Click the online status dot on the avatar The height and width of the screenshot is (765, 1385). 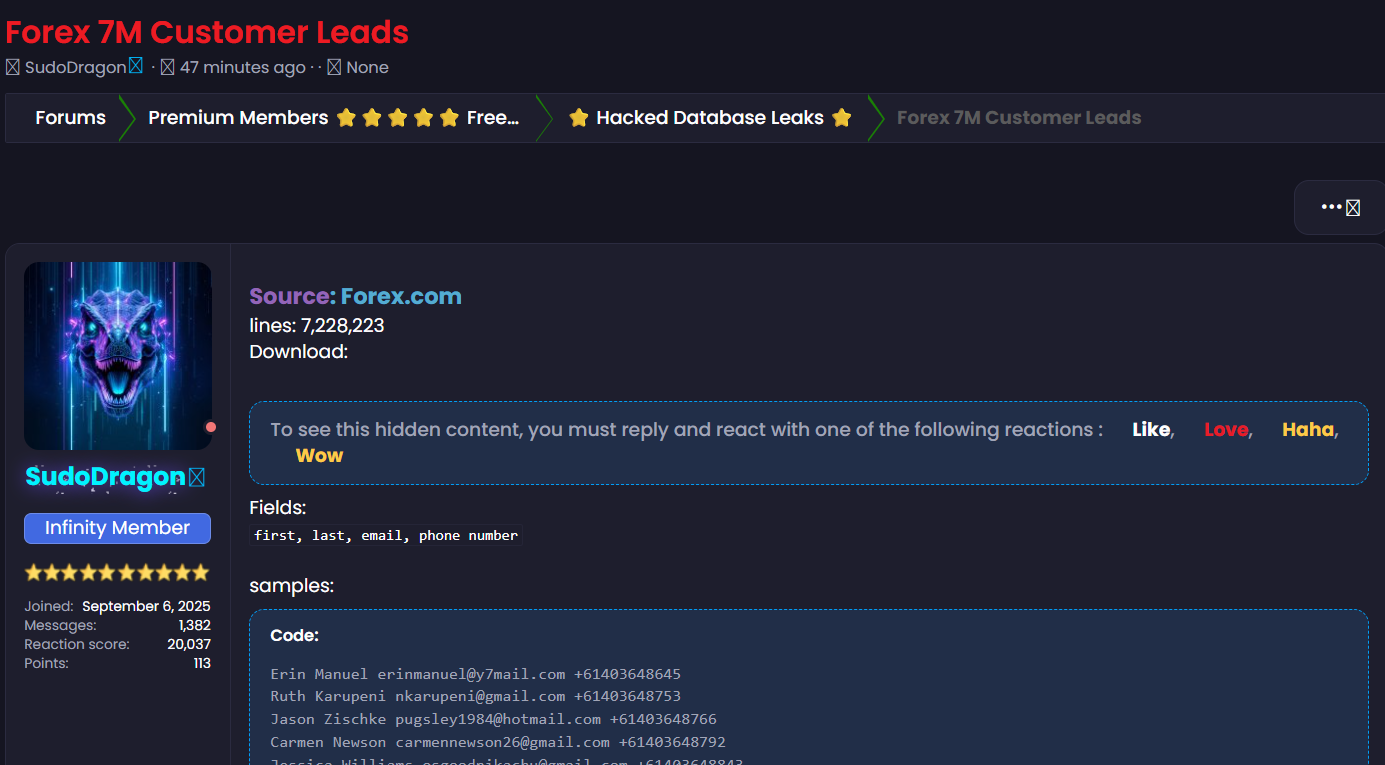click(x=210, y=427)
